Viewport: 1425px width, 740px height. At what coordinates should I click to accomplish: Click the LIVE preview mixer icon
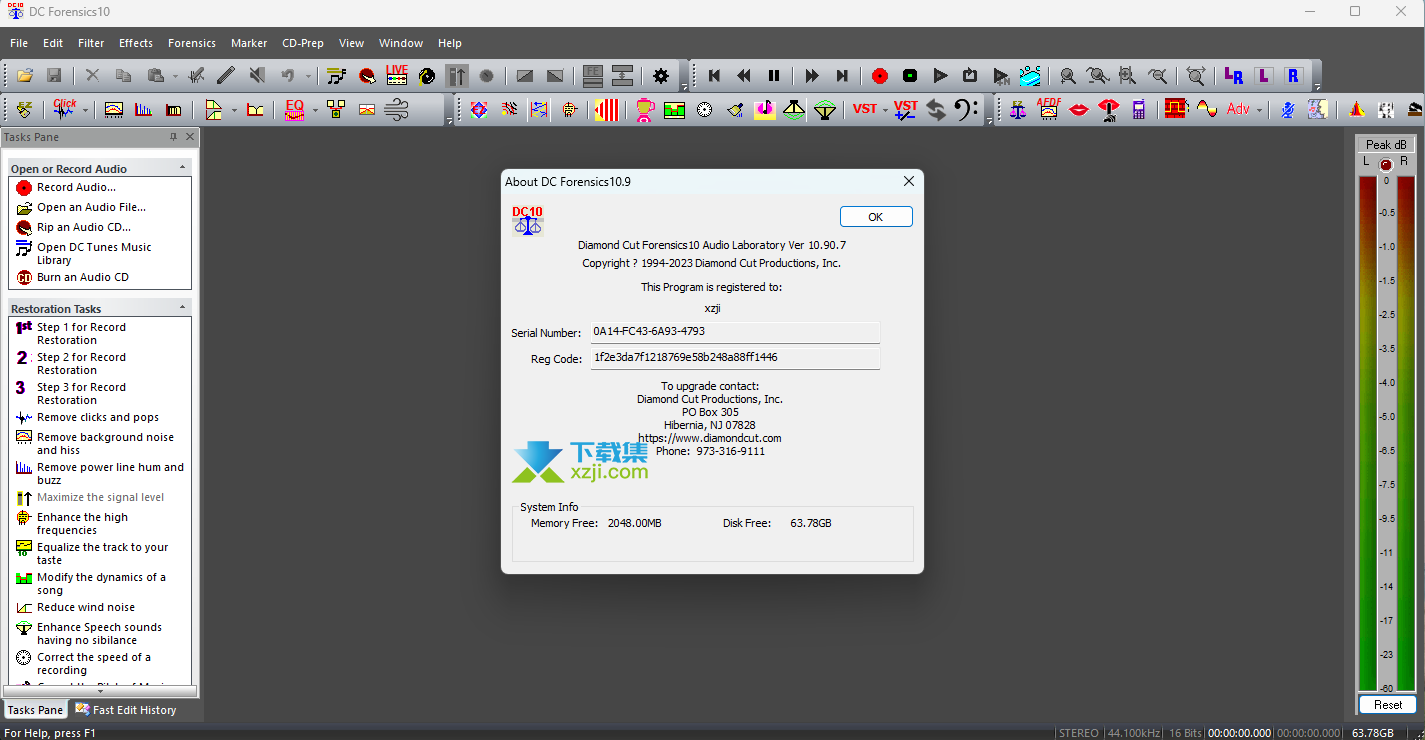tap(397, 76)
